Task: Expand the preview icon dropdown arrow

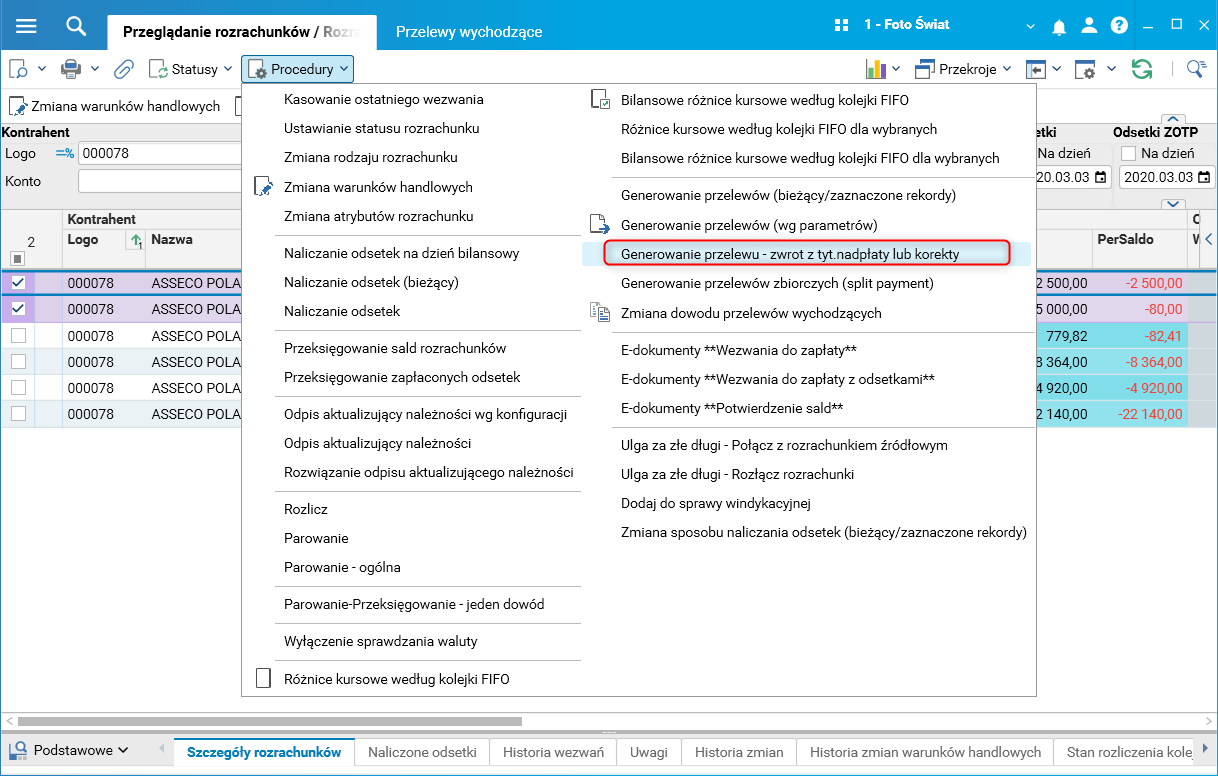Action: click(x=41, y=69)
